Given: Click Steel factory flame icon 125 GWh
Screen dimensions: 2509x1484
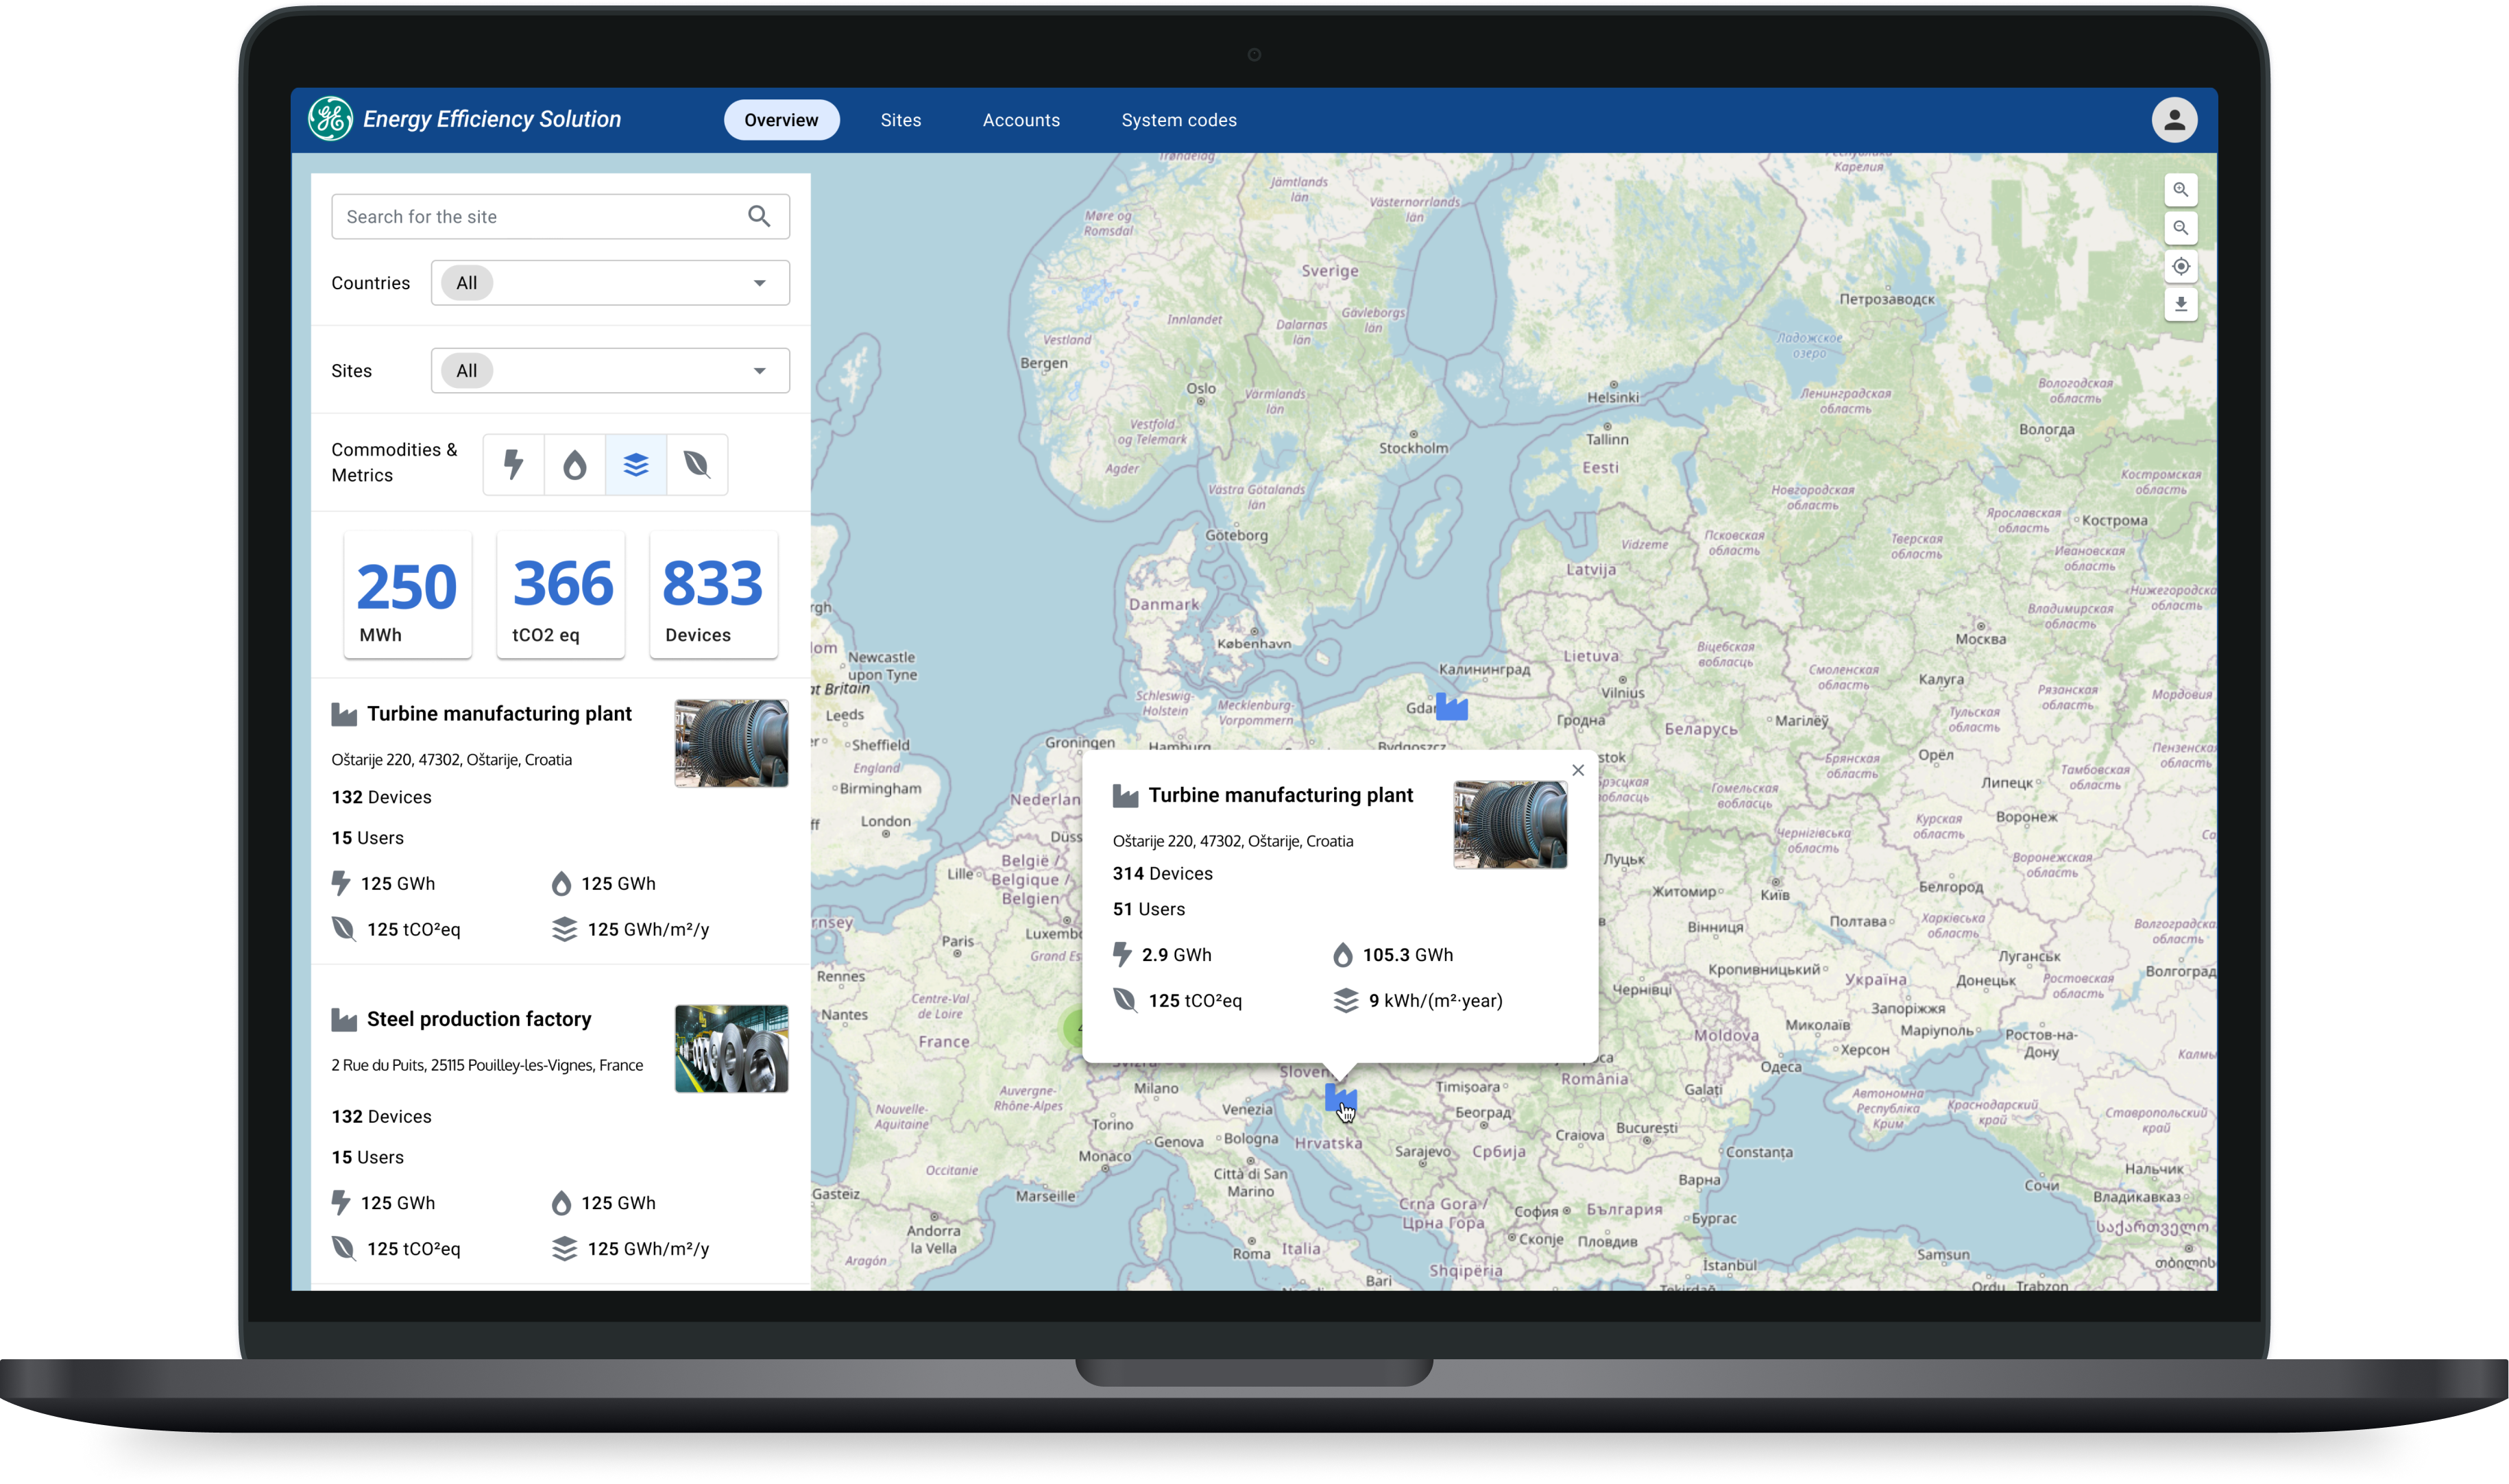Looking at the screenshot, I should (x=561, y=1203).
